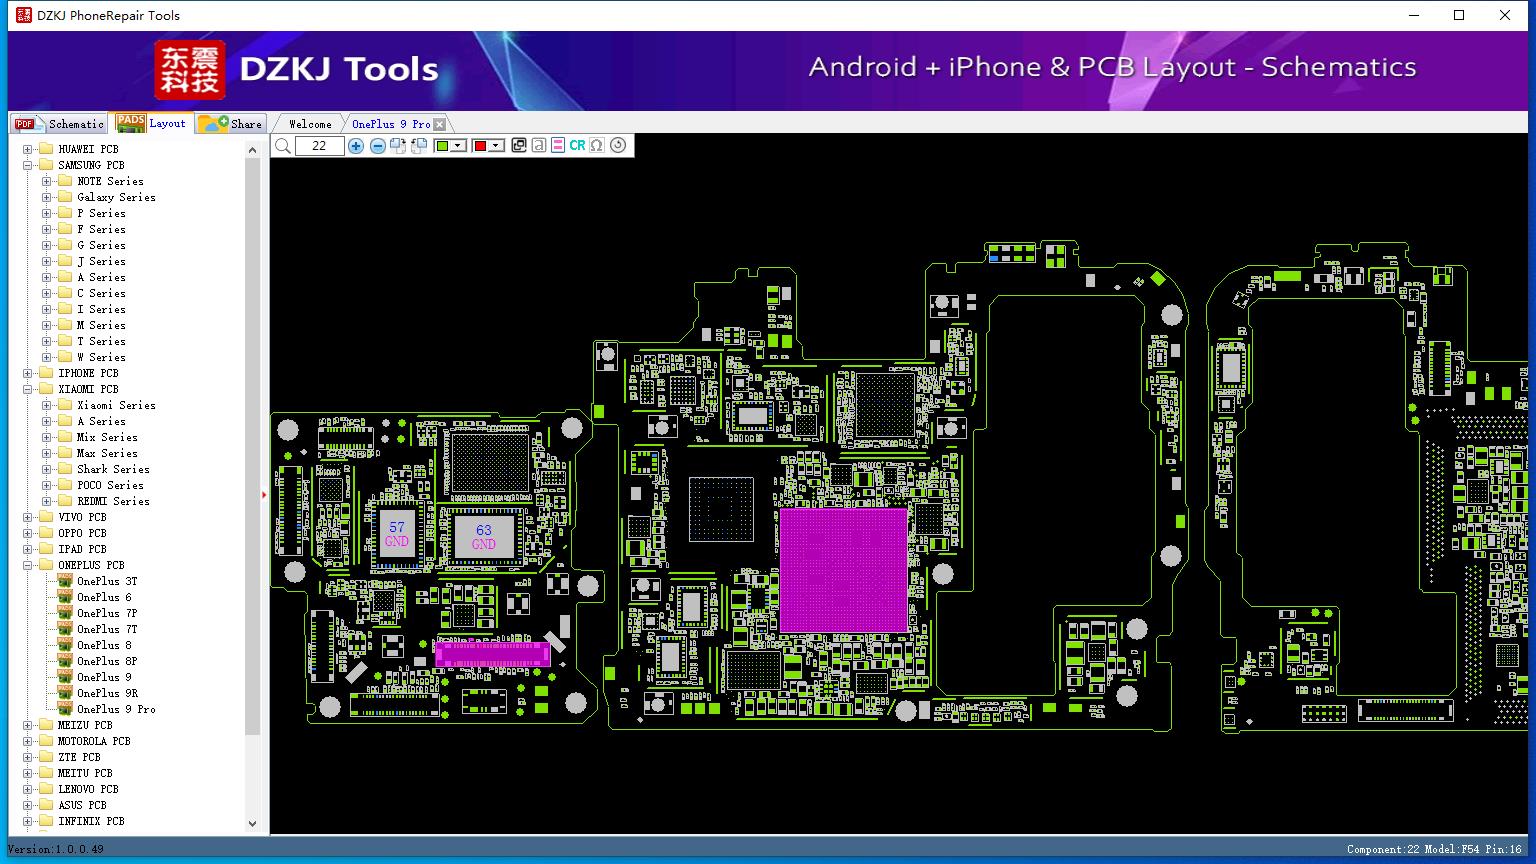Image resolution: width=1536 pixels, height=864 pixels.
Task: Click the 'Component:22 Model:F54 Pin:16' status text
Action: pyautogui.click(x=1434, y=849)
